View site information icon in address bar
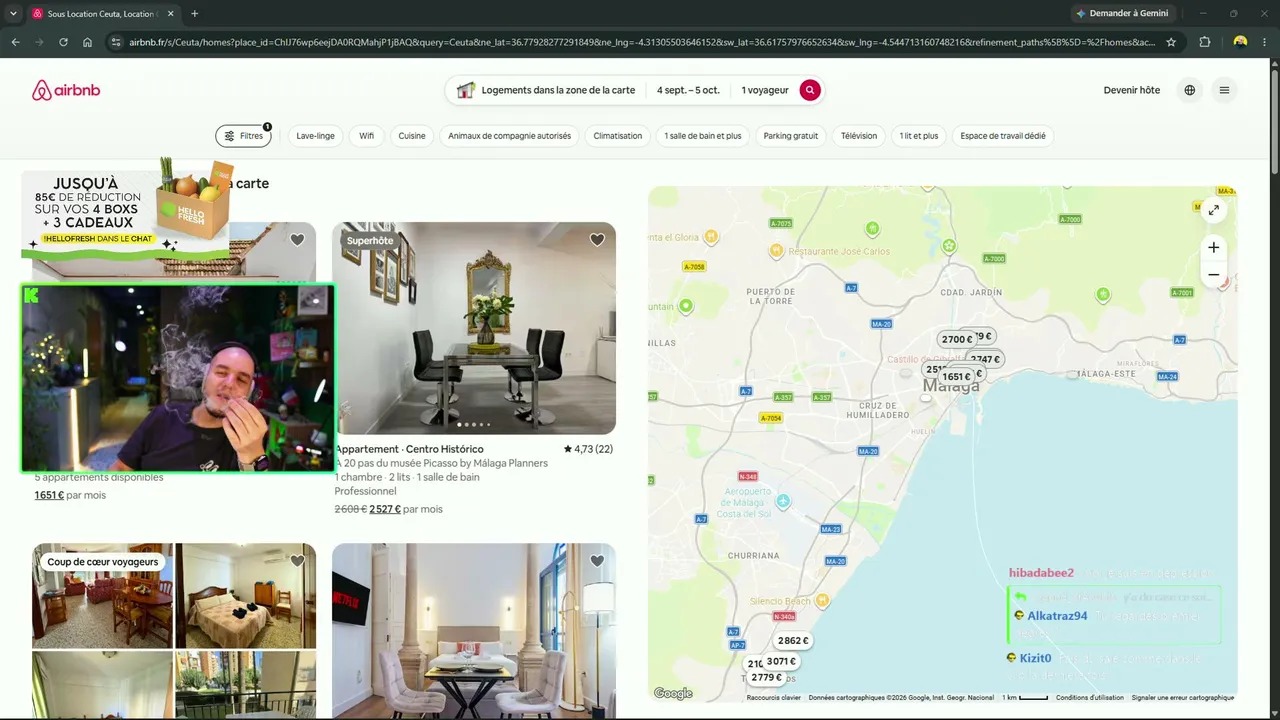The height and width of the screenshot is (720, 1280). 116,42
